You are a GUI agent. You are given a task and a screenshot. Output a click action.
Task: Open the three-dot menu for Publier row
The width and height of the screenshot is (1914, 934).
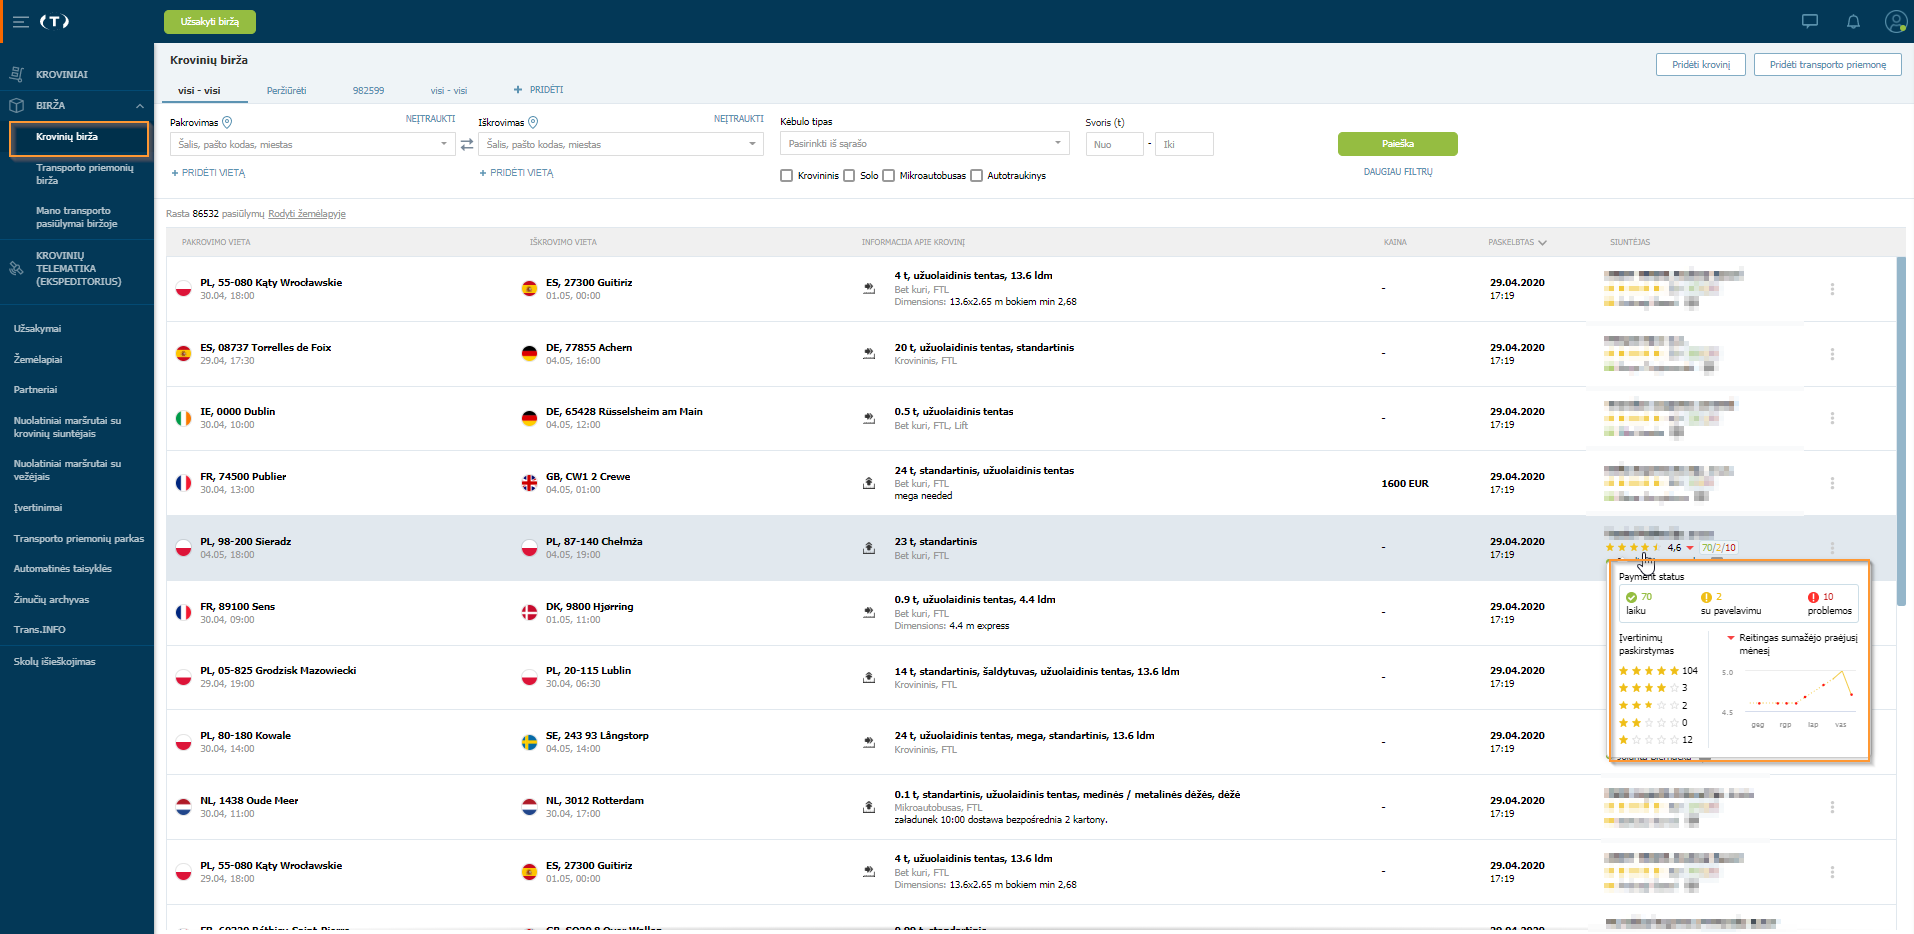tap(1832, 483)
